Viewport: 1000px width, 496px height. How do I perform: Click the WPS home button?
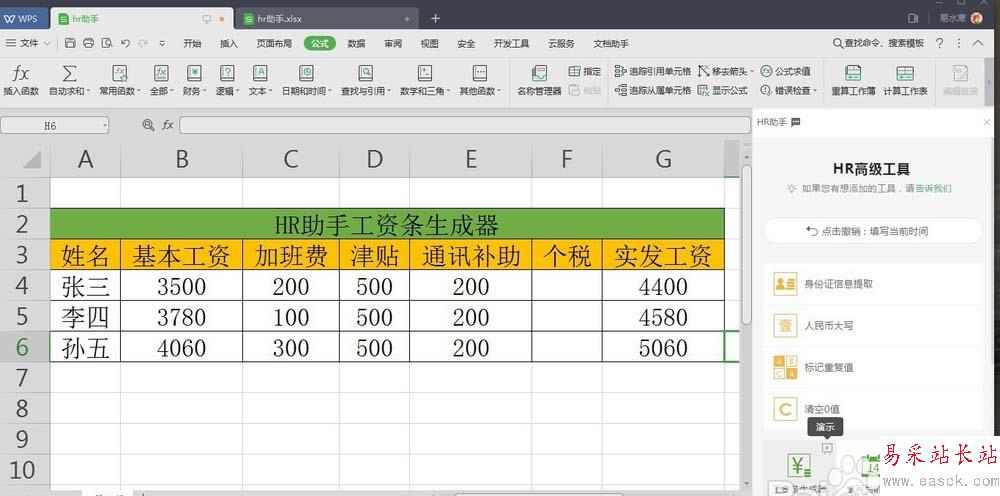(x=23, y=18)
